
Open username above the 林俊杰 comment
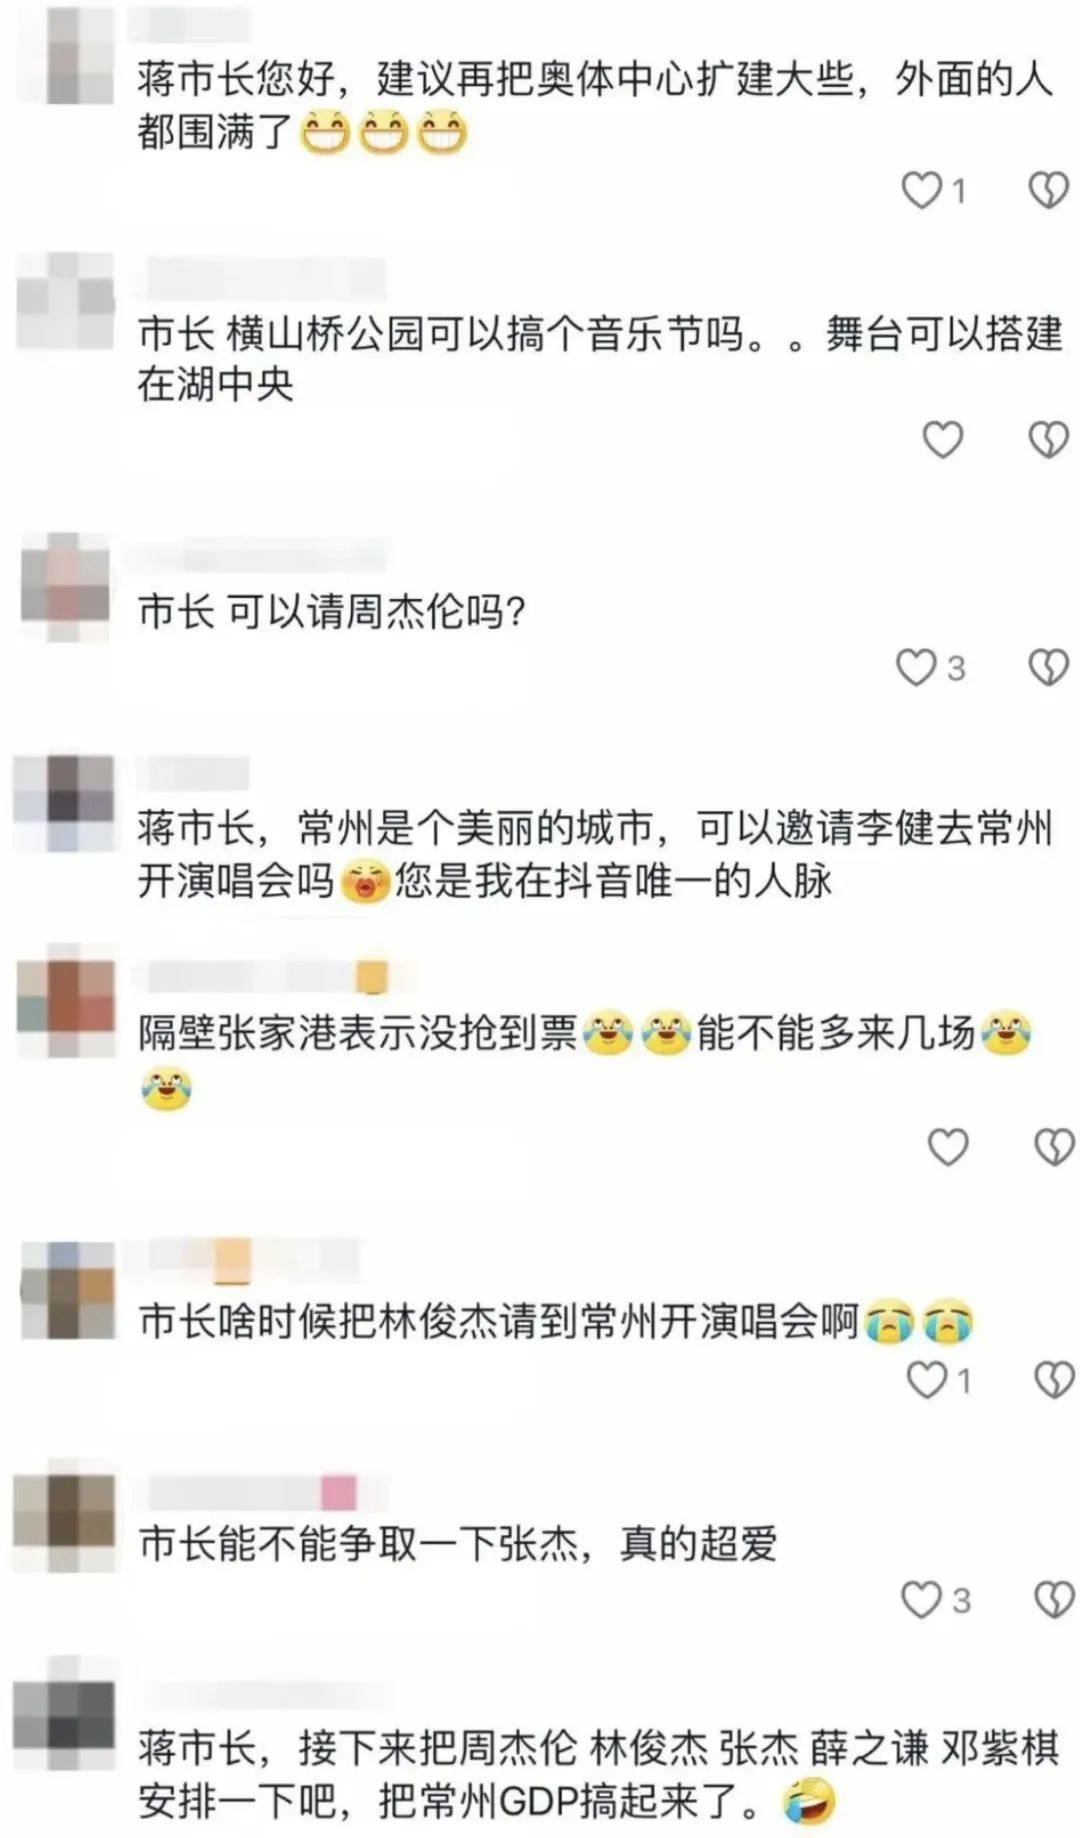[253, 1261]
